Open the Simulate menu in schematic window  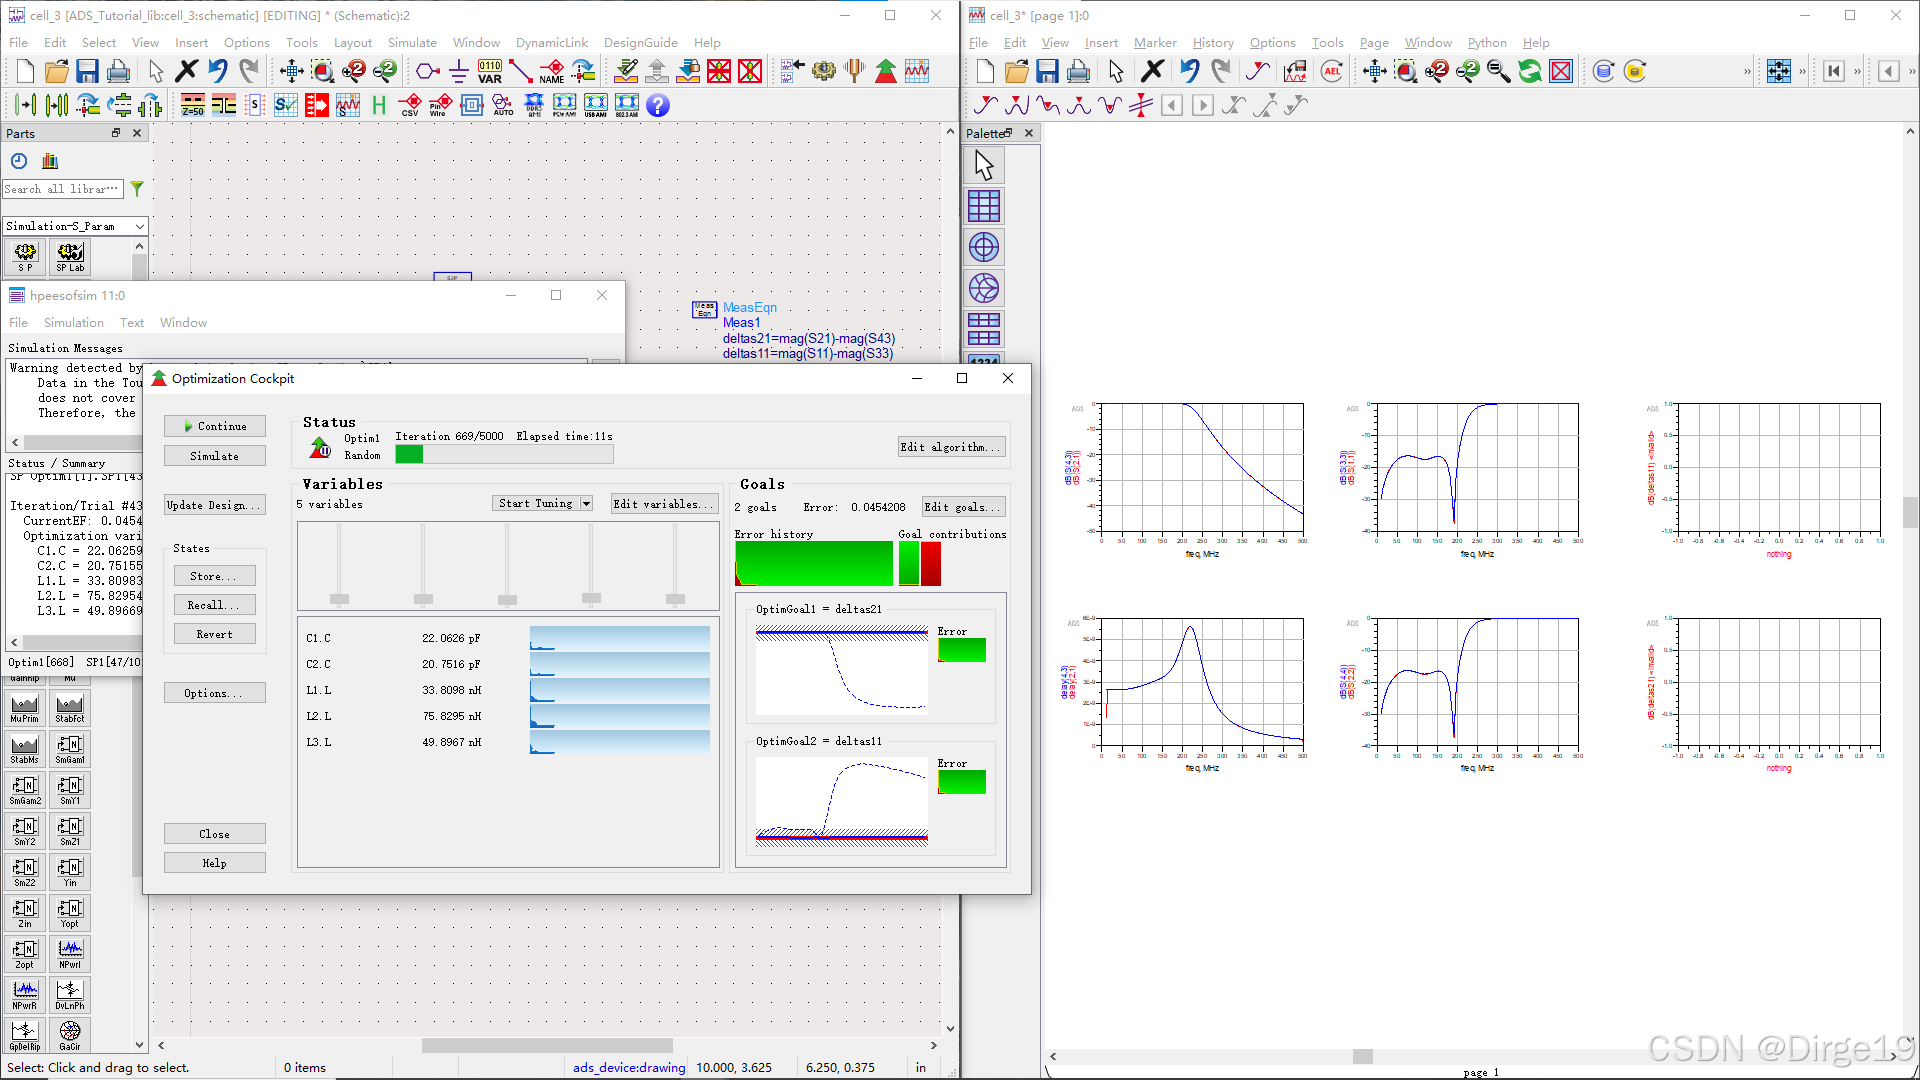412,43
